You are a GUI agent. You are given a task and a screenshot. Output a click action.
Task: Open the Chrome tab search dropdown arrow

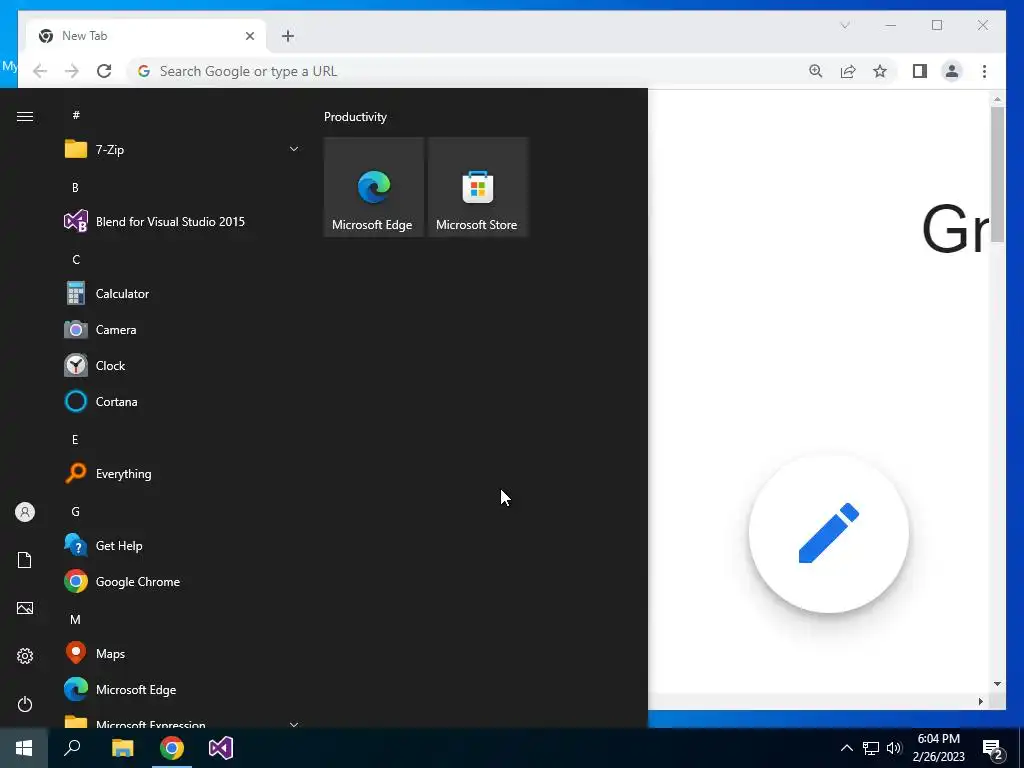tap(844, 25)
